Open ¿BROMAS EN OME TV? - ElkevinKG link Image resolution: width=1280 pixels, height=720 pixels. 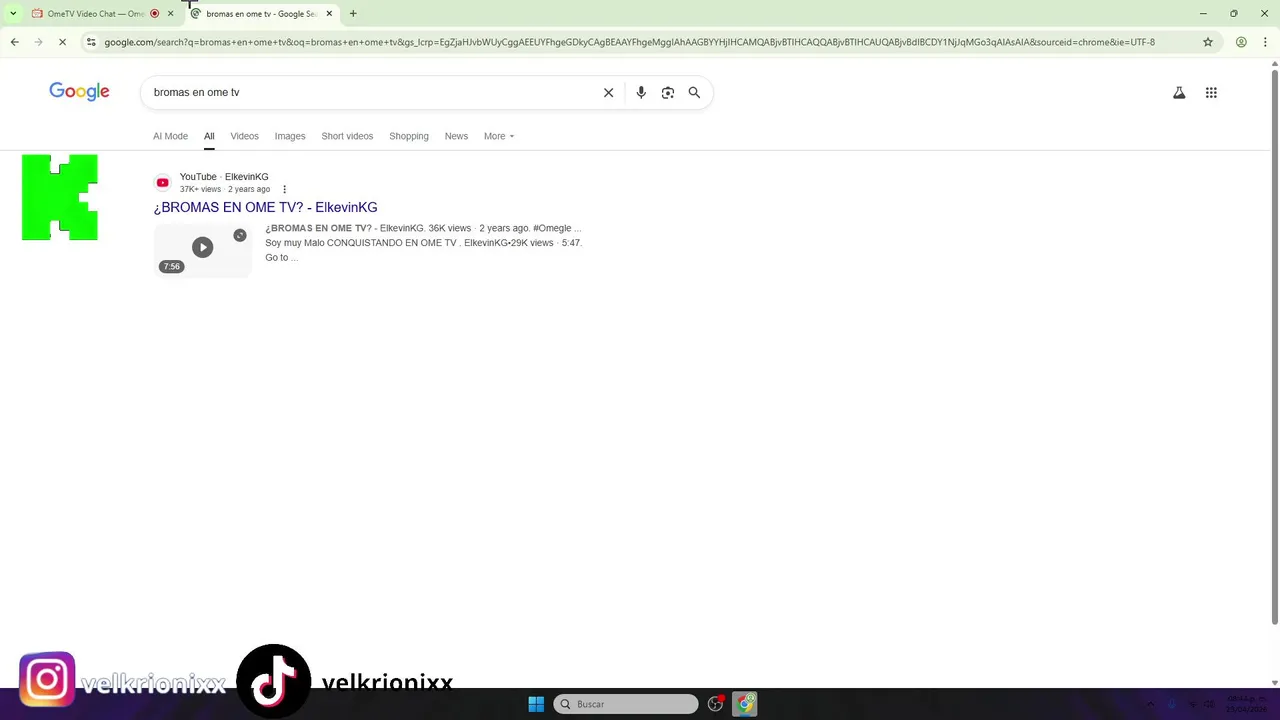(x=265, y=207)
